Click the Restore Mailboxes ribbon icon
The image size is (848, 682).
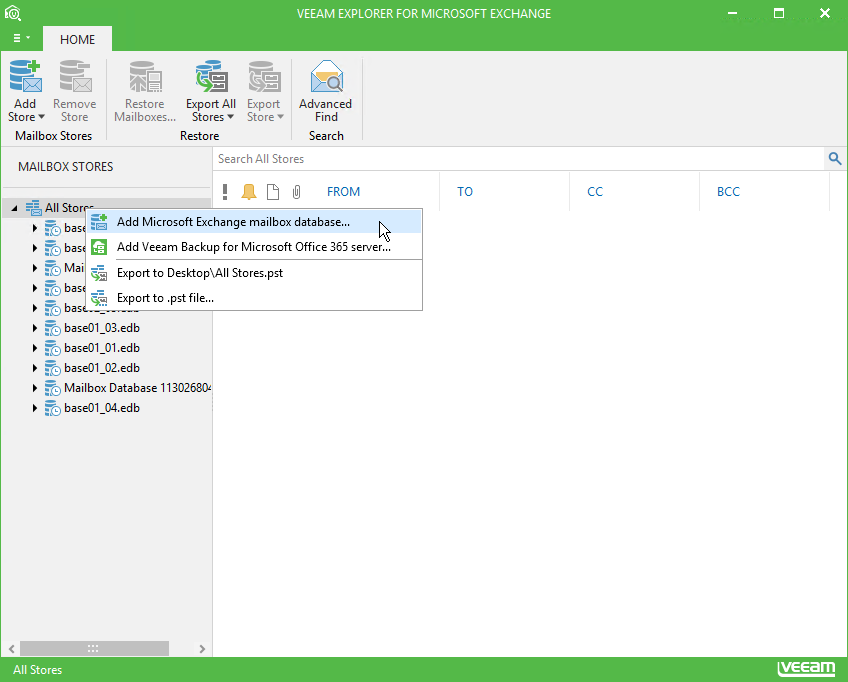coord(145,77)
